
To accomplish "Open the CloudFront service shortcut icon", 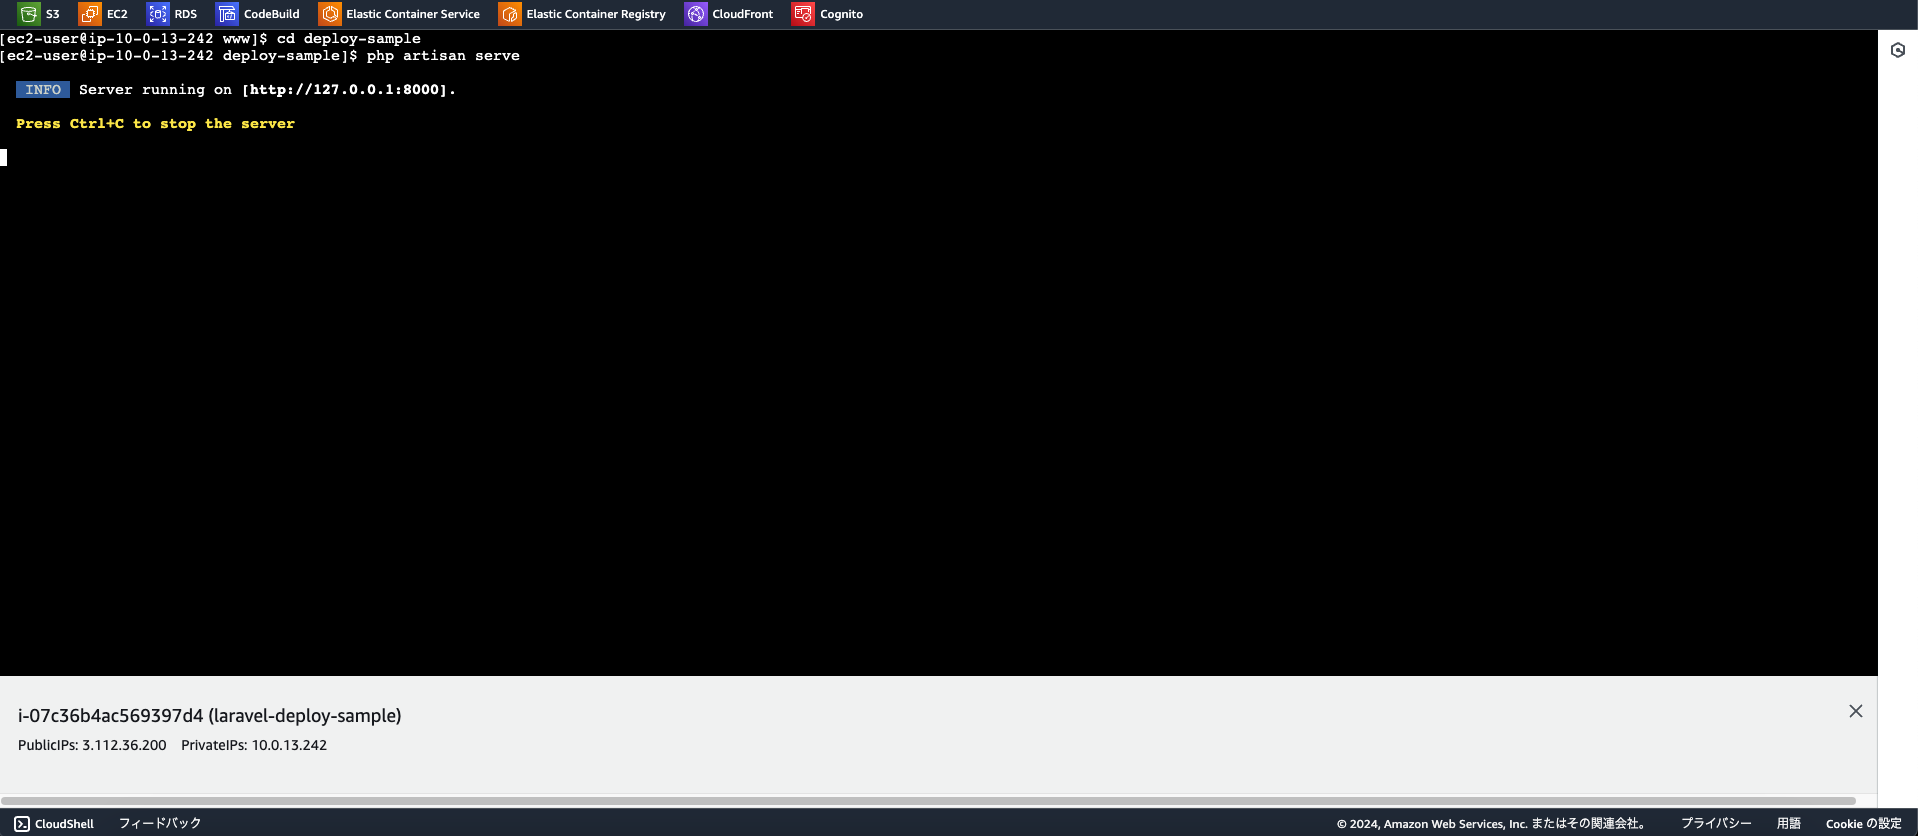I will [696, 14].
